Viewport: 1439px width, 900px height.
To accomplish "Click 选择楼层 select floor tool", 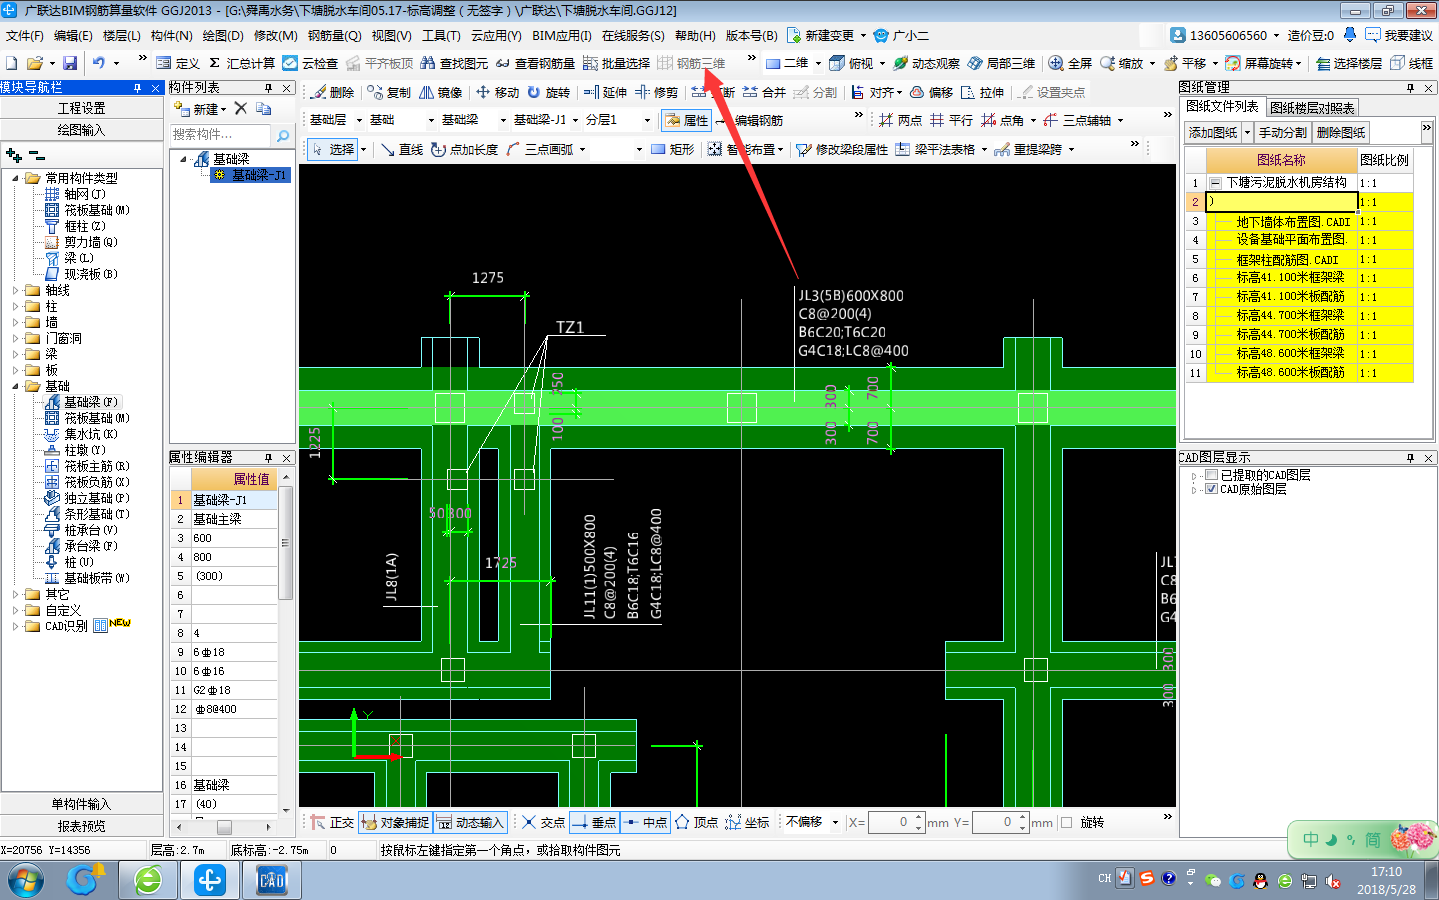I will tap(1349, 63).
